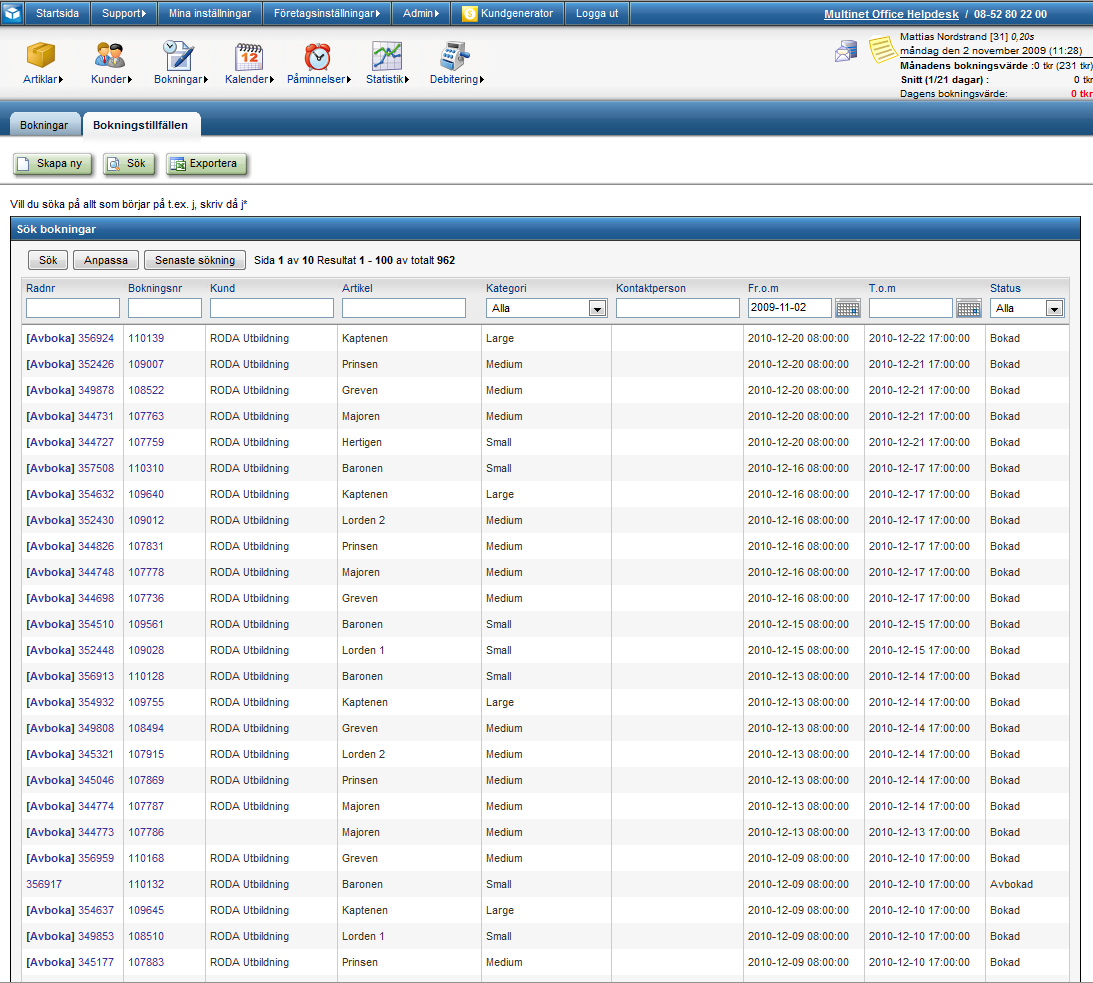Viewport: 1093px width, 983px height.
Task: Open row number 344731
Action: (95, 416)
